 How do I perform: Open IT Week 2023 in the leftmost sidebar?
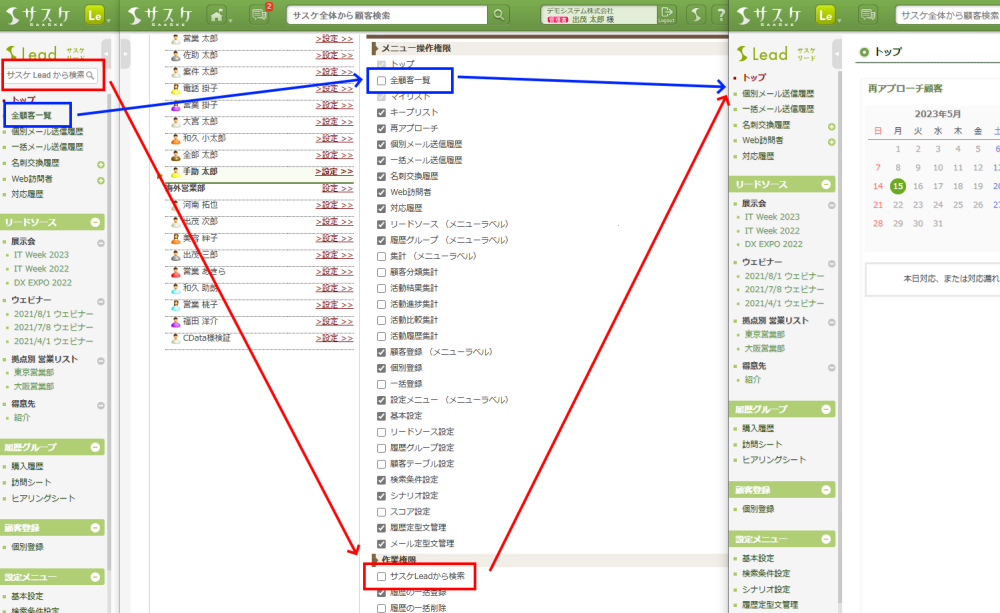point(41,255)
